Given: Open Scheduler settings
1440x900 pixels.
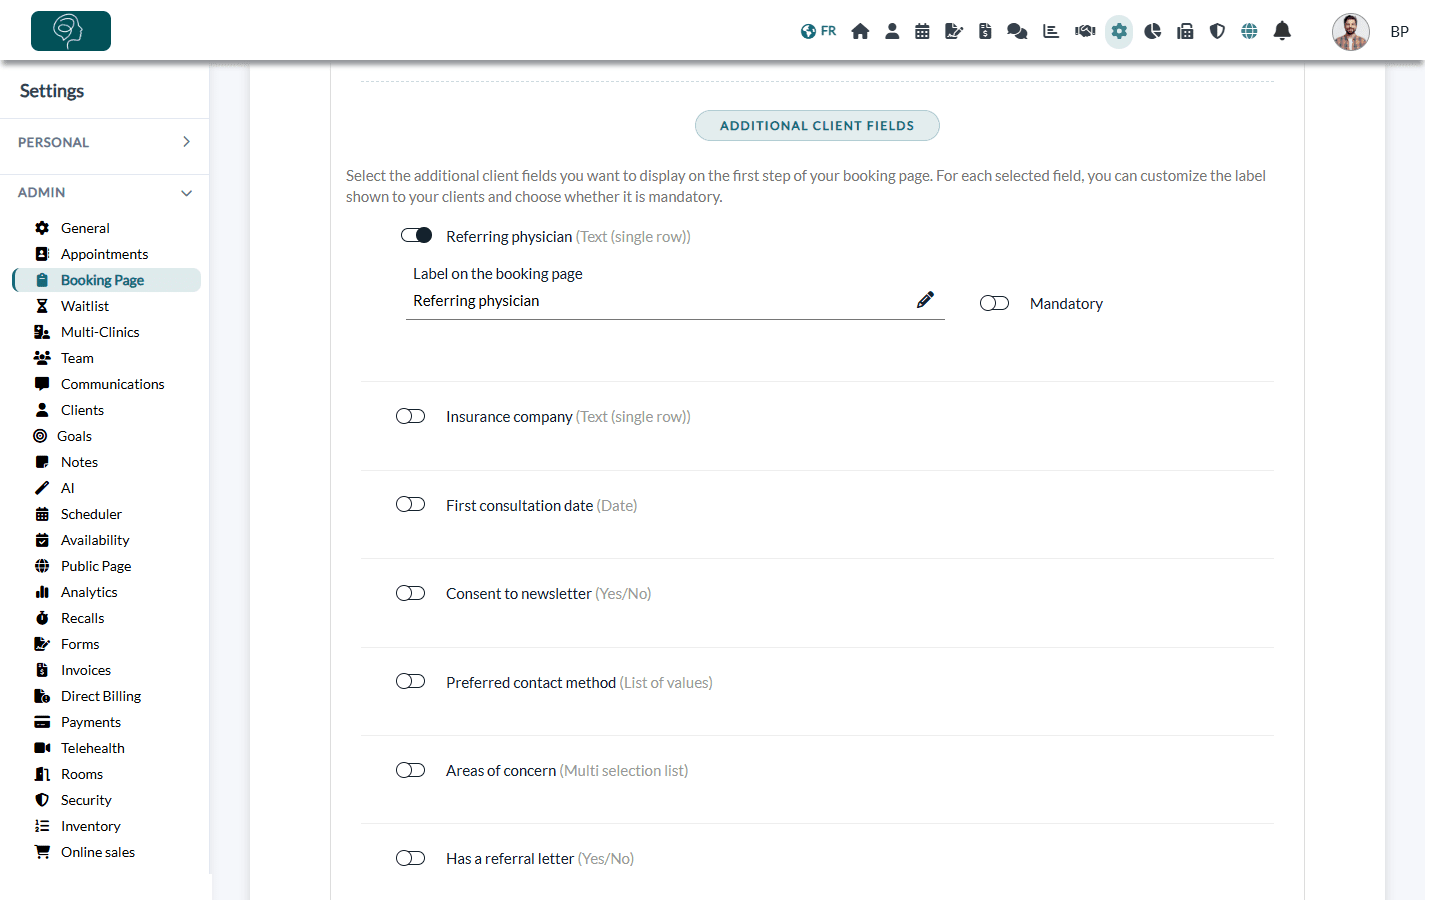Looking at the screenshot, I should tap(91, 514).
